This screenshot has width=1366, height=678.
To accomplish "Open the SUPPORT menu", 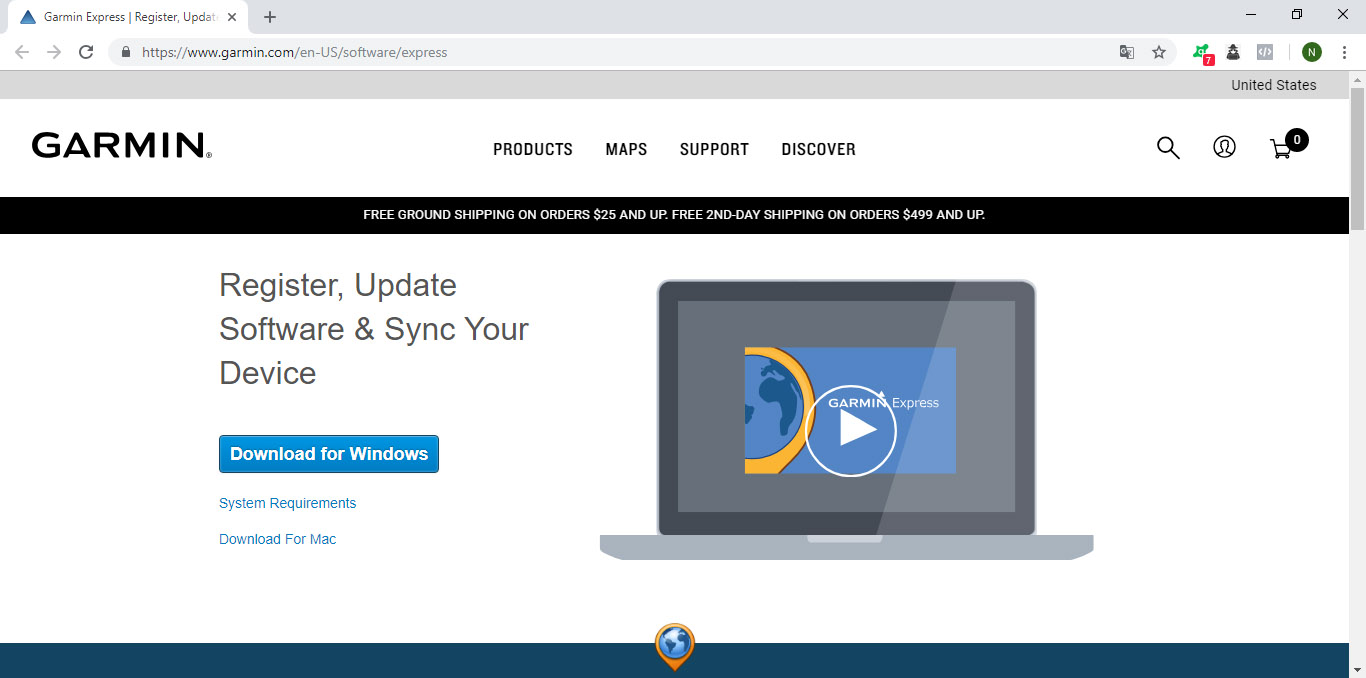I will [714, 149].
